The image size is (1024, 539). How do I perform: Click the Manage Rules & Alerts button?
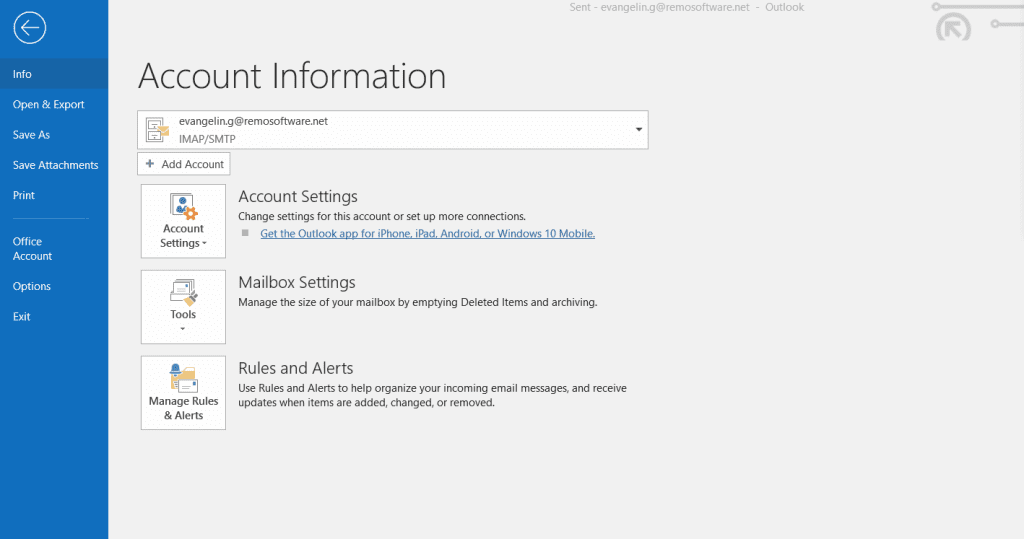[x=184, y=393]
